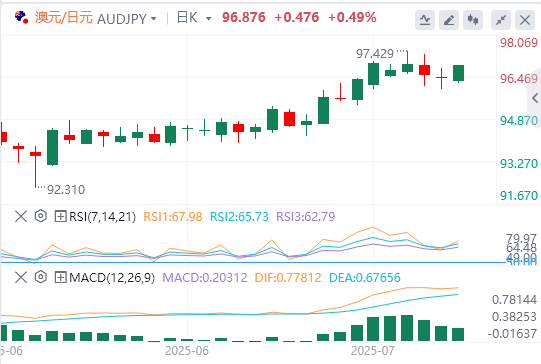
Task: Click the RSI3:62.79 value
Action: [x=306, y=217]
